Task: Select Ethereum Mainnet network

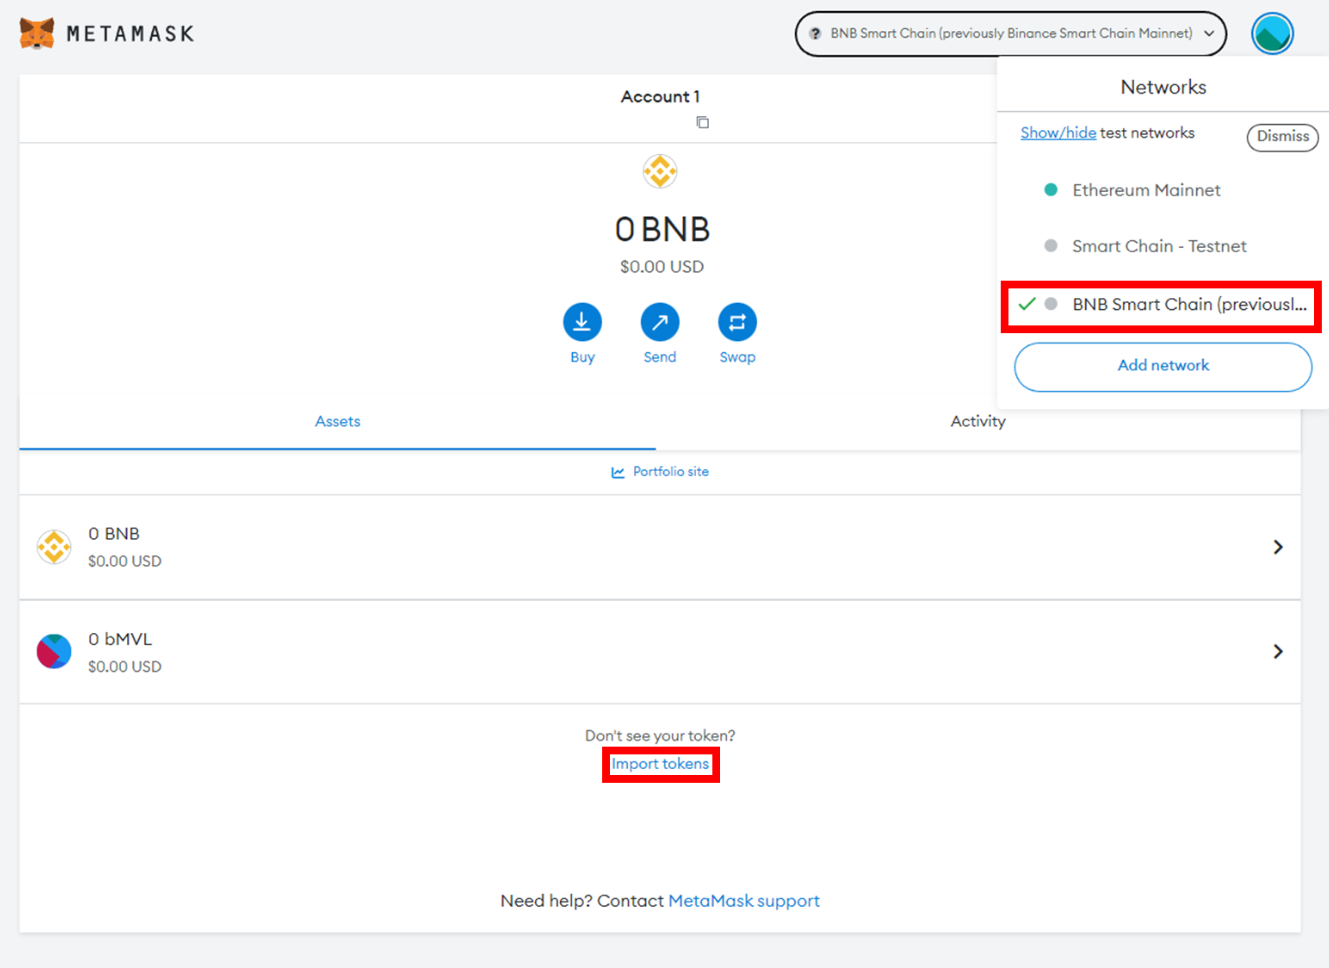Action: point(1146,190)
